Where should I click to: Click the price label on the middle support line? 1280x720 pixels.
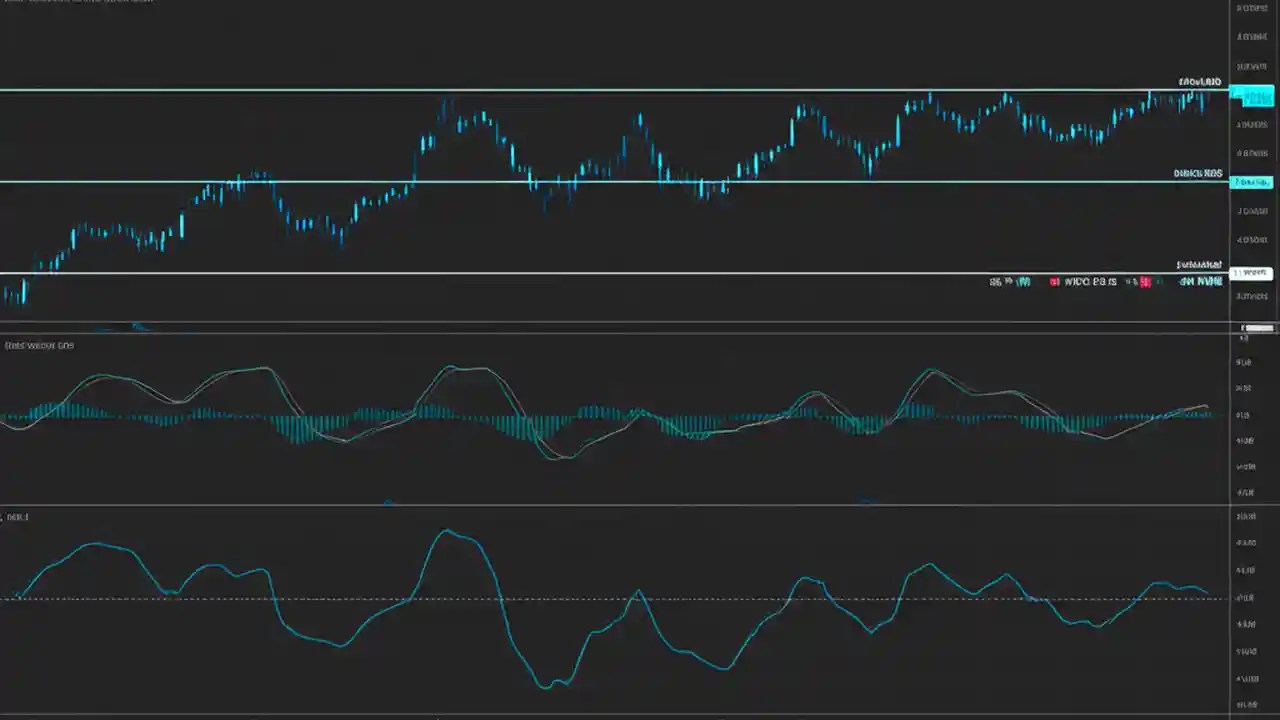(1197, 173)
